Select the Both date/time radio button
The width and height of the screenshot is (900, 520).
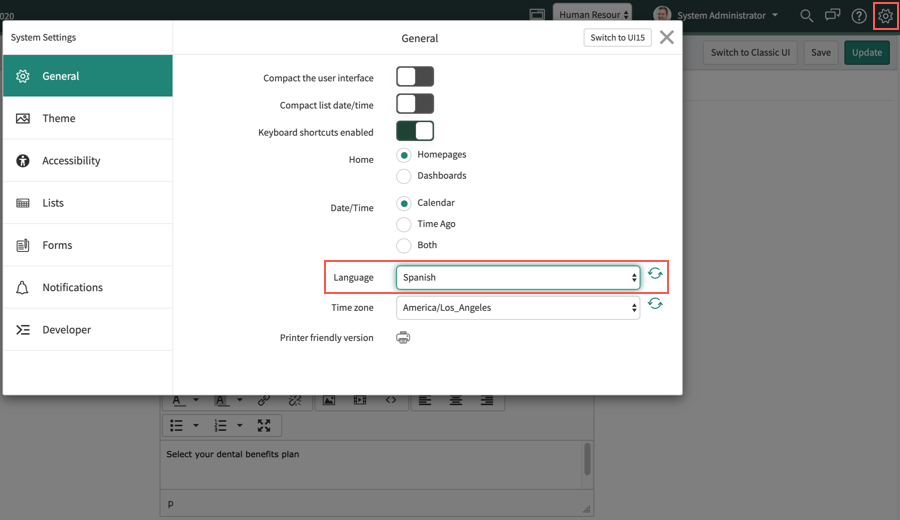(x=404, y=246)
